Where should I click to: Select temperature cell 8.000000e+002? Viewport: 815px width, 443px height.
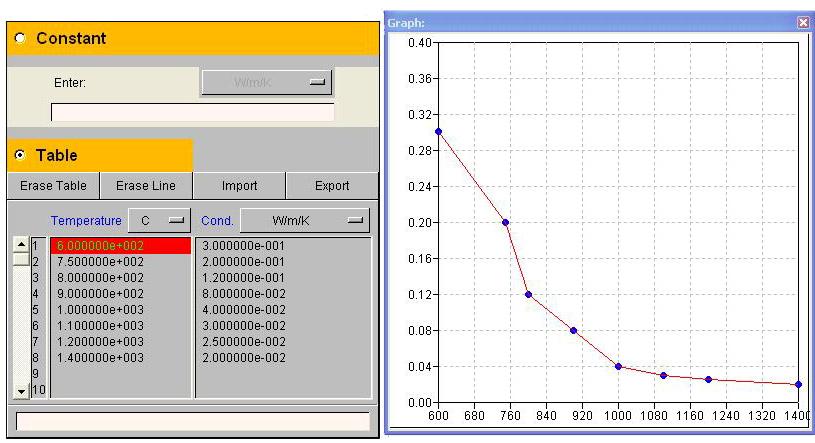point(121,278)
